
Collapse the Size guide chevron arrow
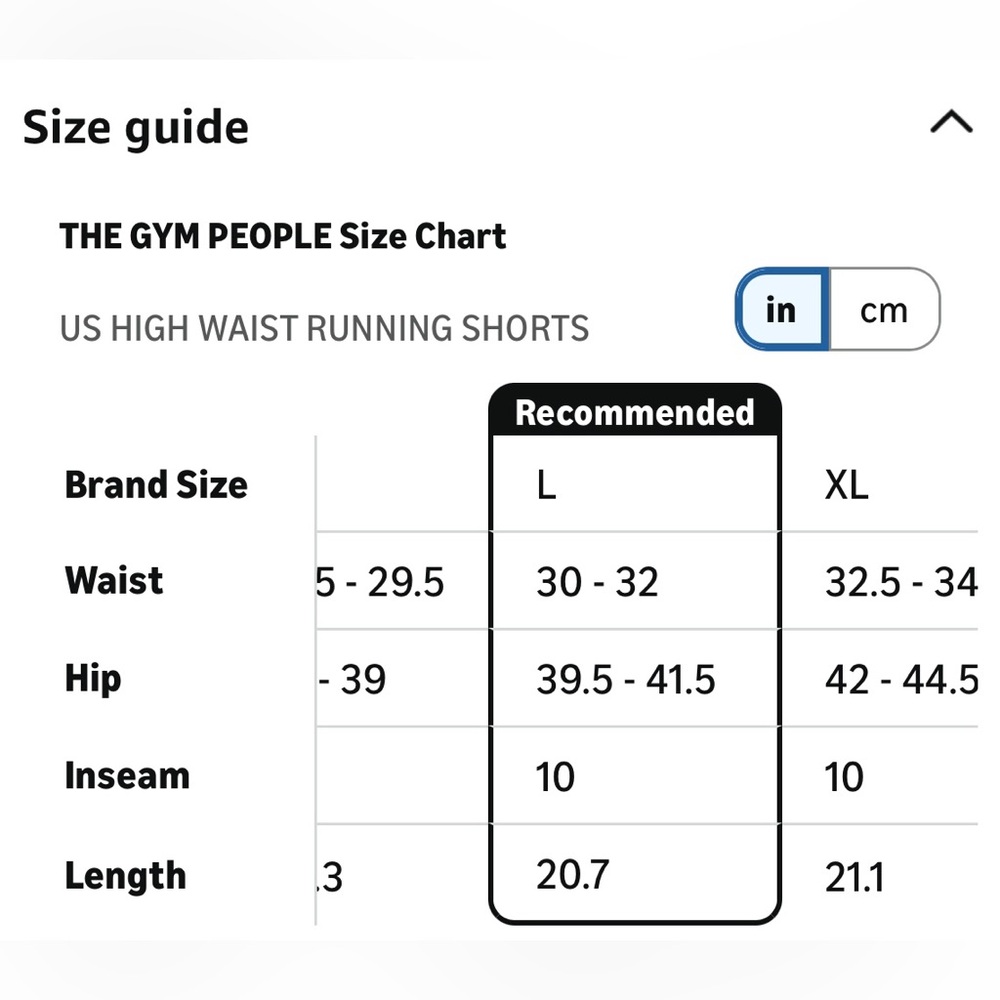951,121
